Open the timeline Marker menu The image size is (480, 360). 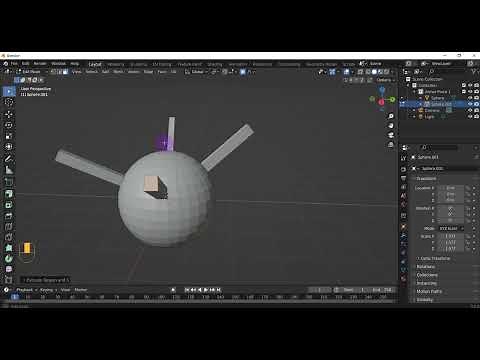point(81,290)
